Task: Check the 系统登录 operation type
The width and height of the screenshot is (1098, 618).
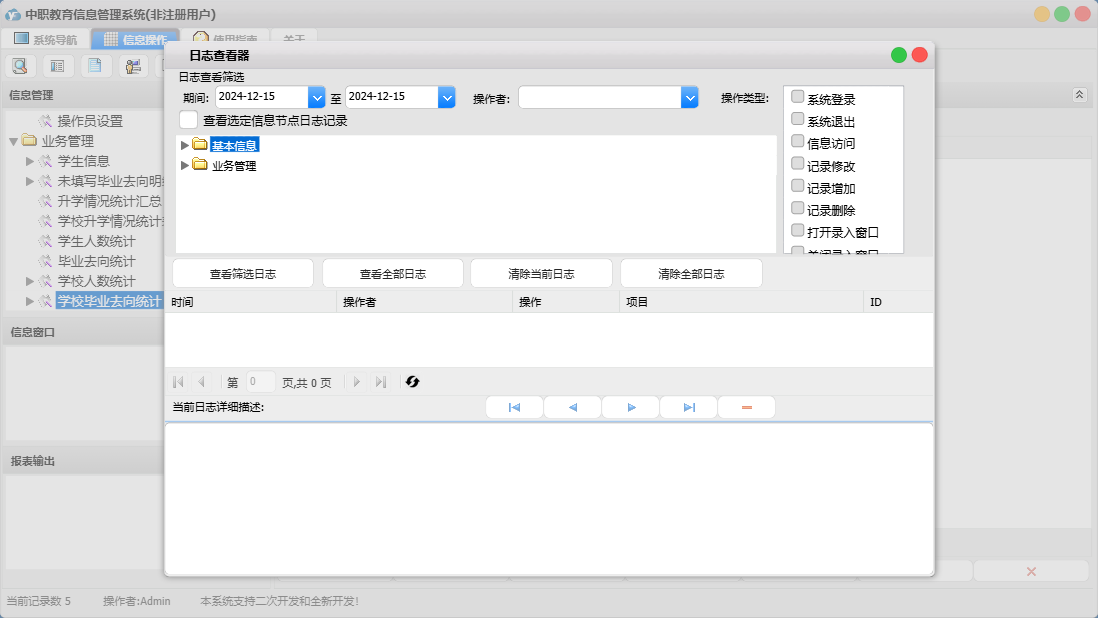Action: pyautogui.click(x=798, y=97)
